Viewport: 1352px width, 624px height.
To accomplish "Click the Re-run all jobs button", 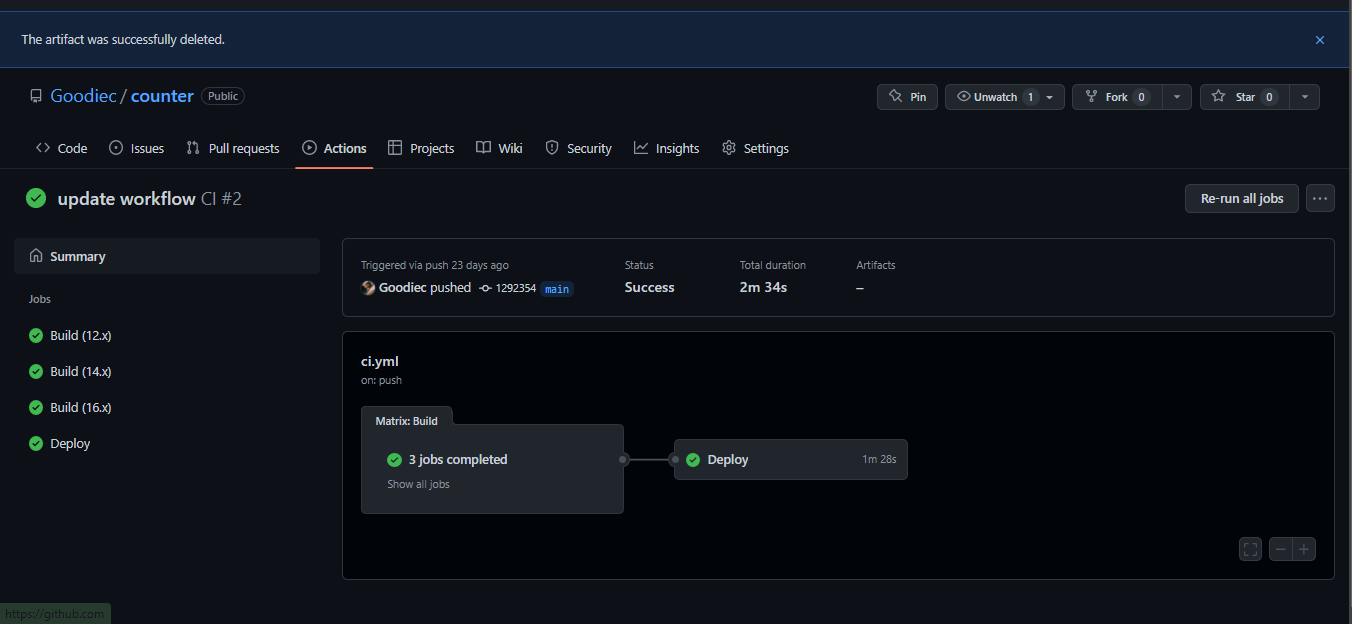I will (x=1242, y=198).
